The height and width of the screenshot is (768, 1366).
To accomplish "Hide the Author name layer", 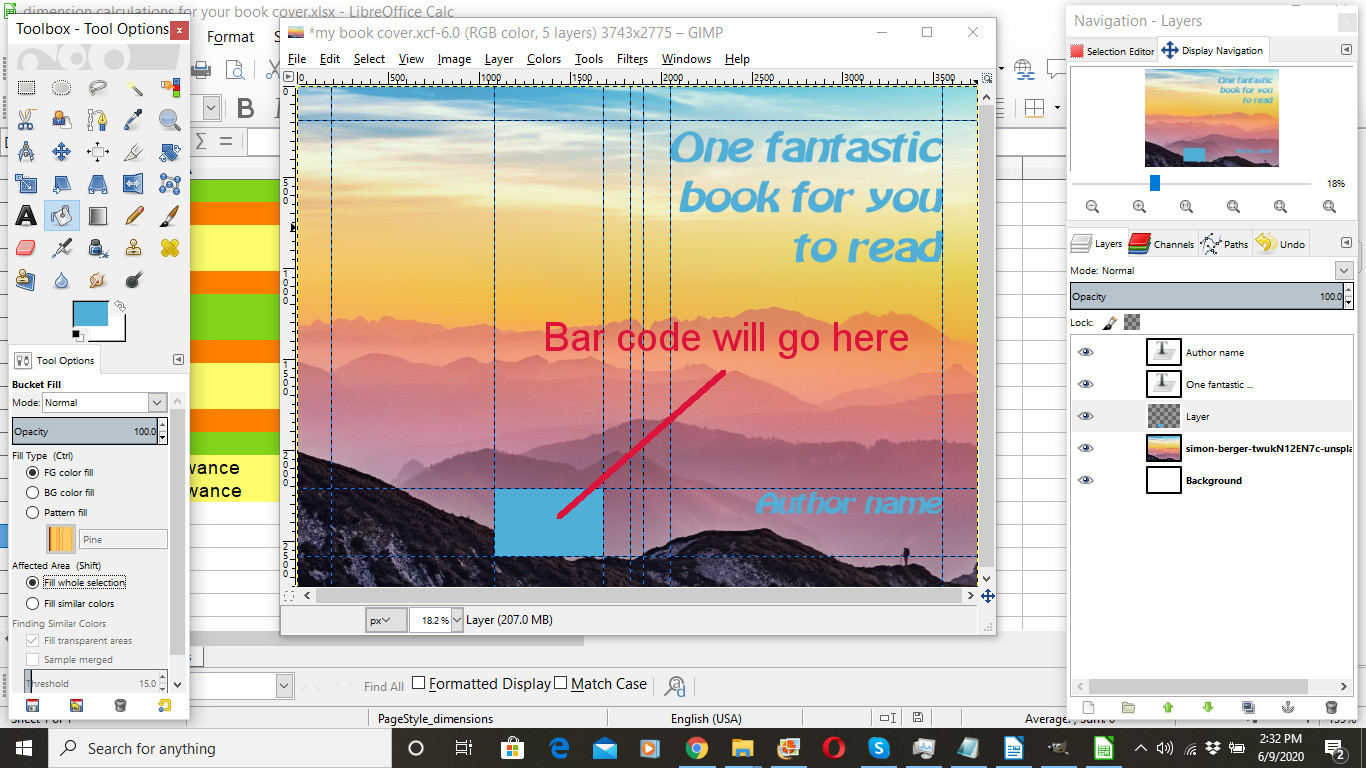I will pyautogui.click(x=1086, y=352).
